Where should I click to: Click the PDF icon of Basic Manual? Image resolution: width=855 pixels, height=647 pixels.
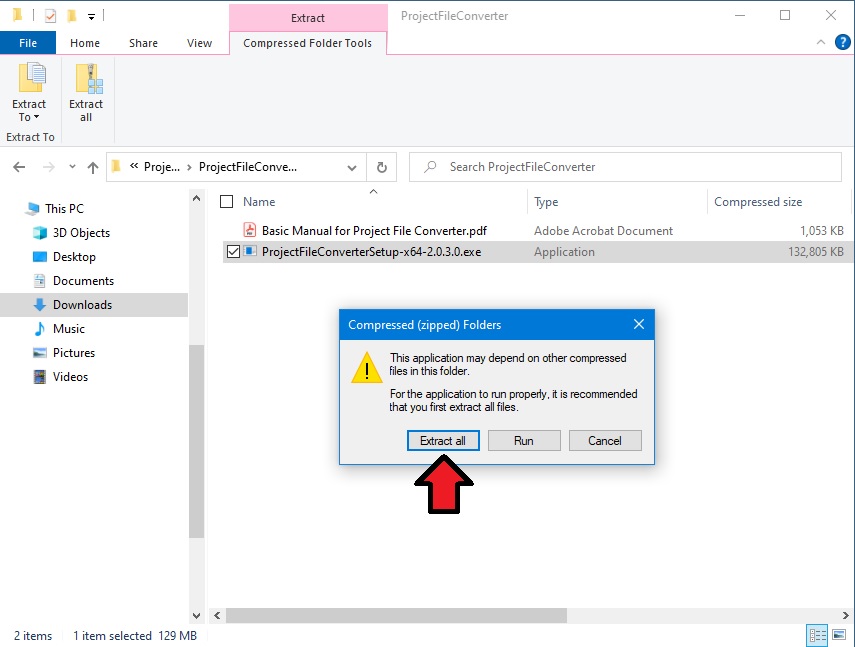click(250, 230)
